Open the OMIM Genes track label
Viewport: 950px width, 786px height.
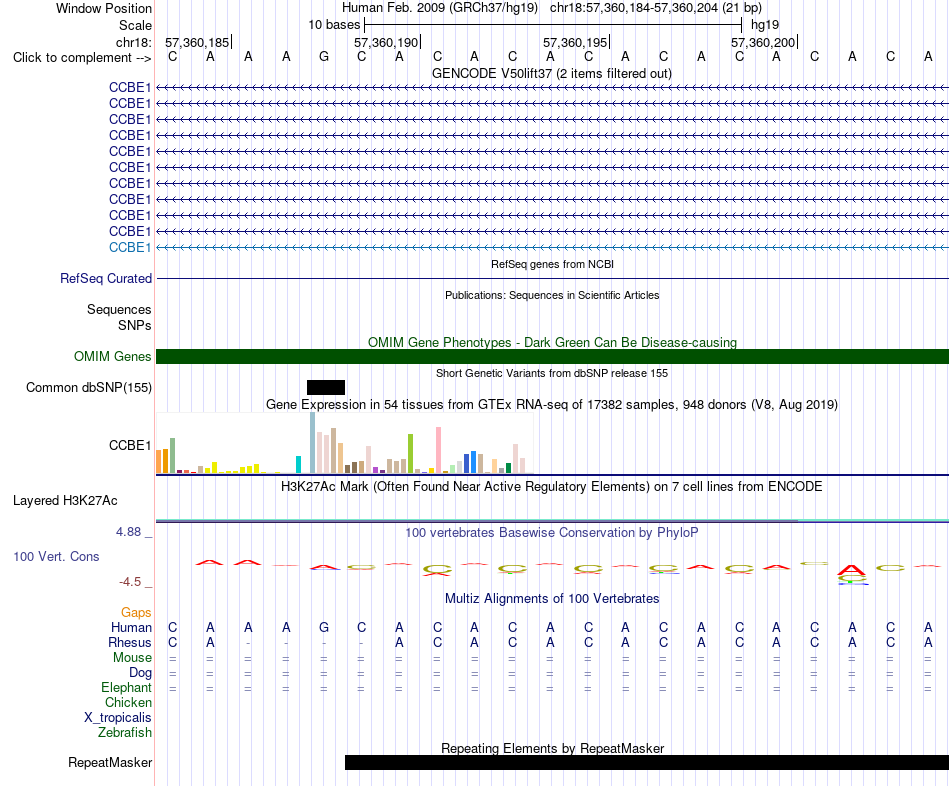(x=112, y=356)
